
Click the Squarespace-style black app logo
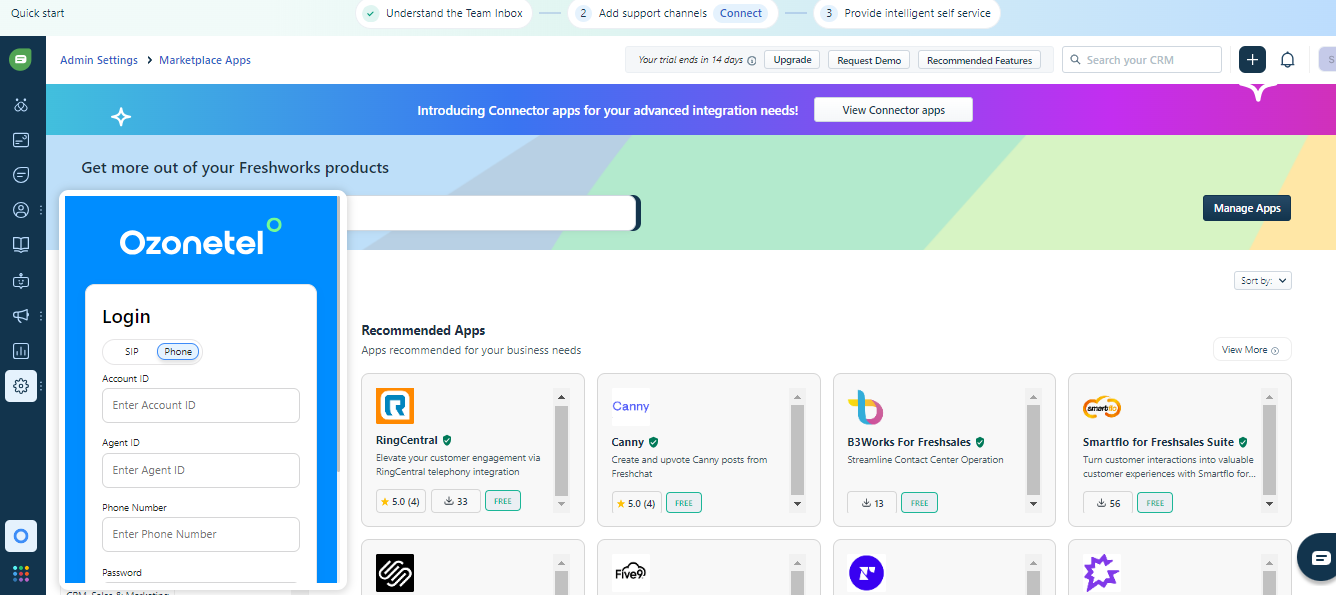pos(395,573)
